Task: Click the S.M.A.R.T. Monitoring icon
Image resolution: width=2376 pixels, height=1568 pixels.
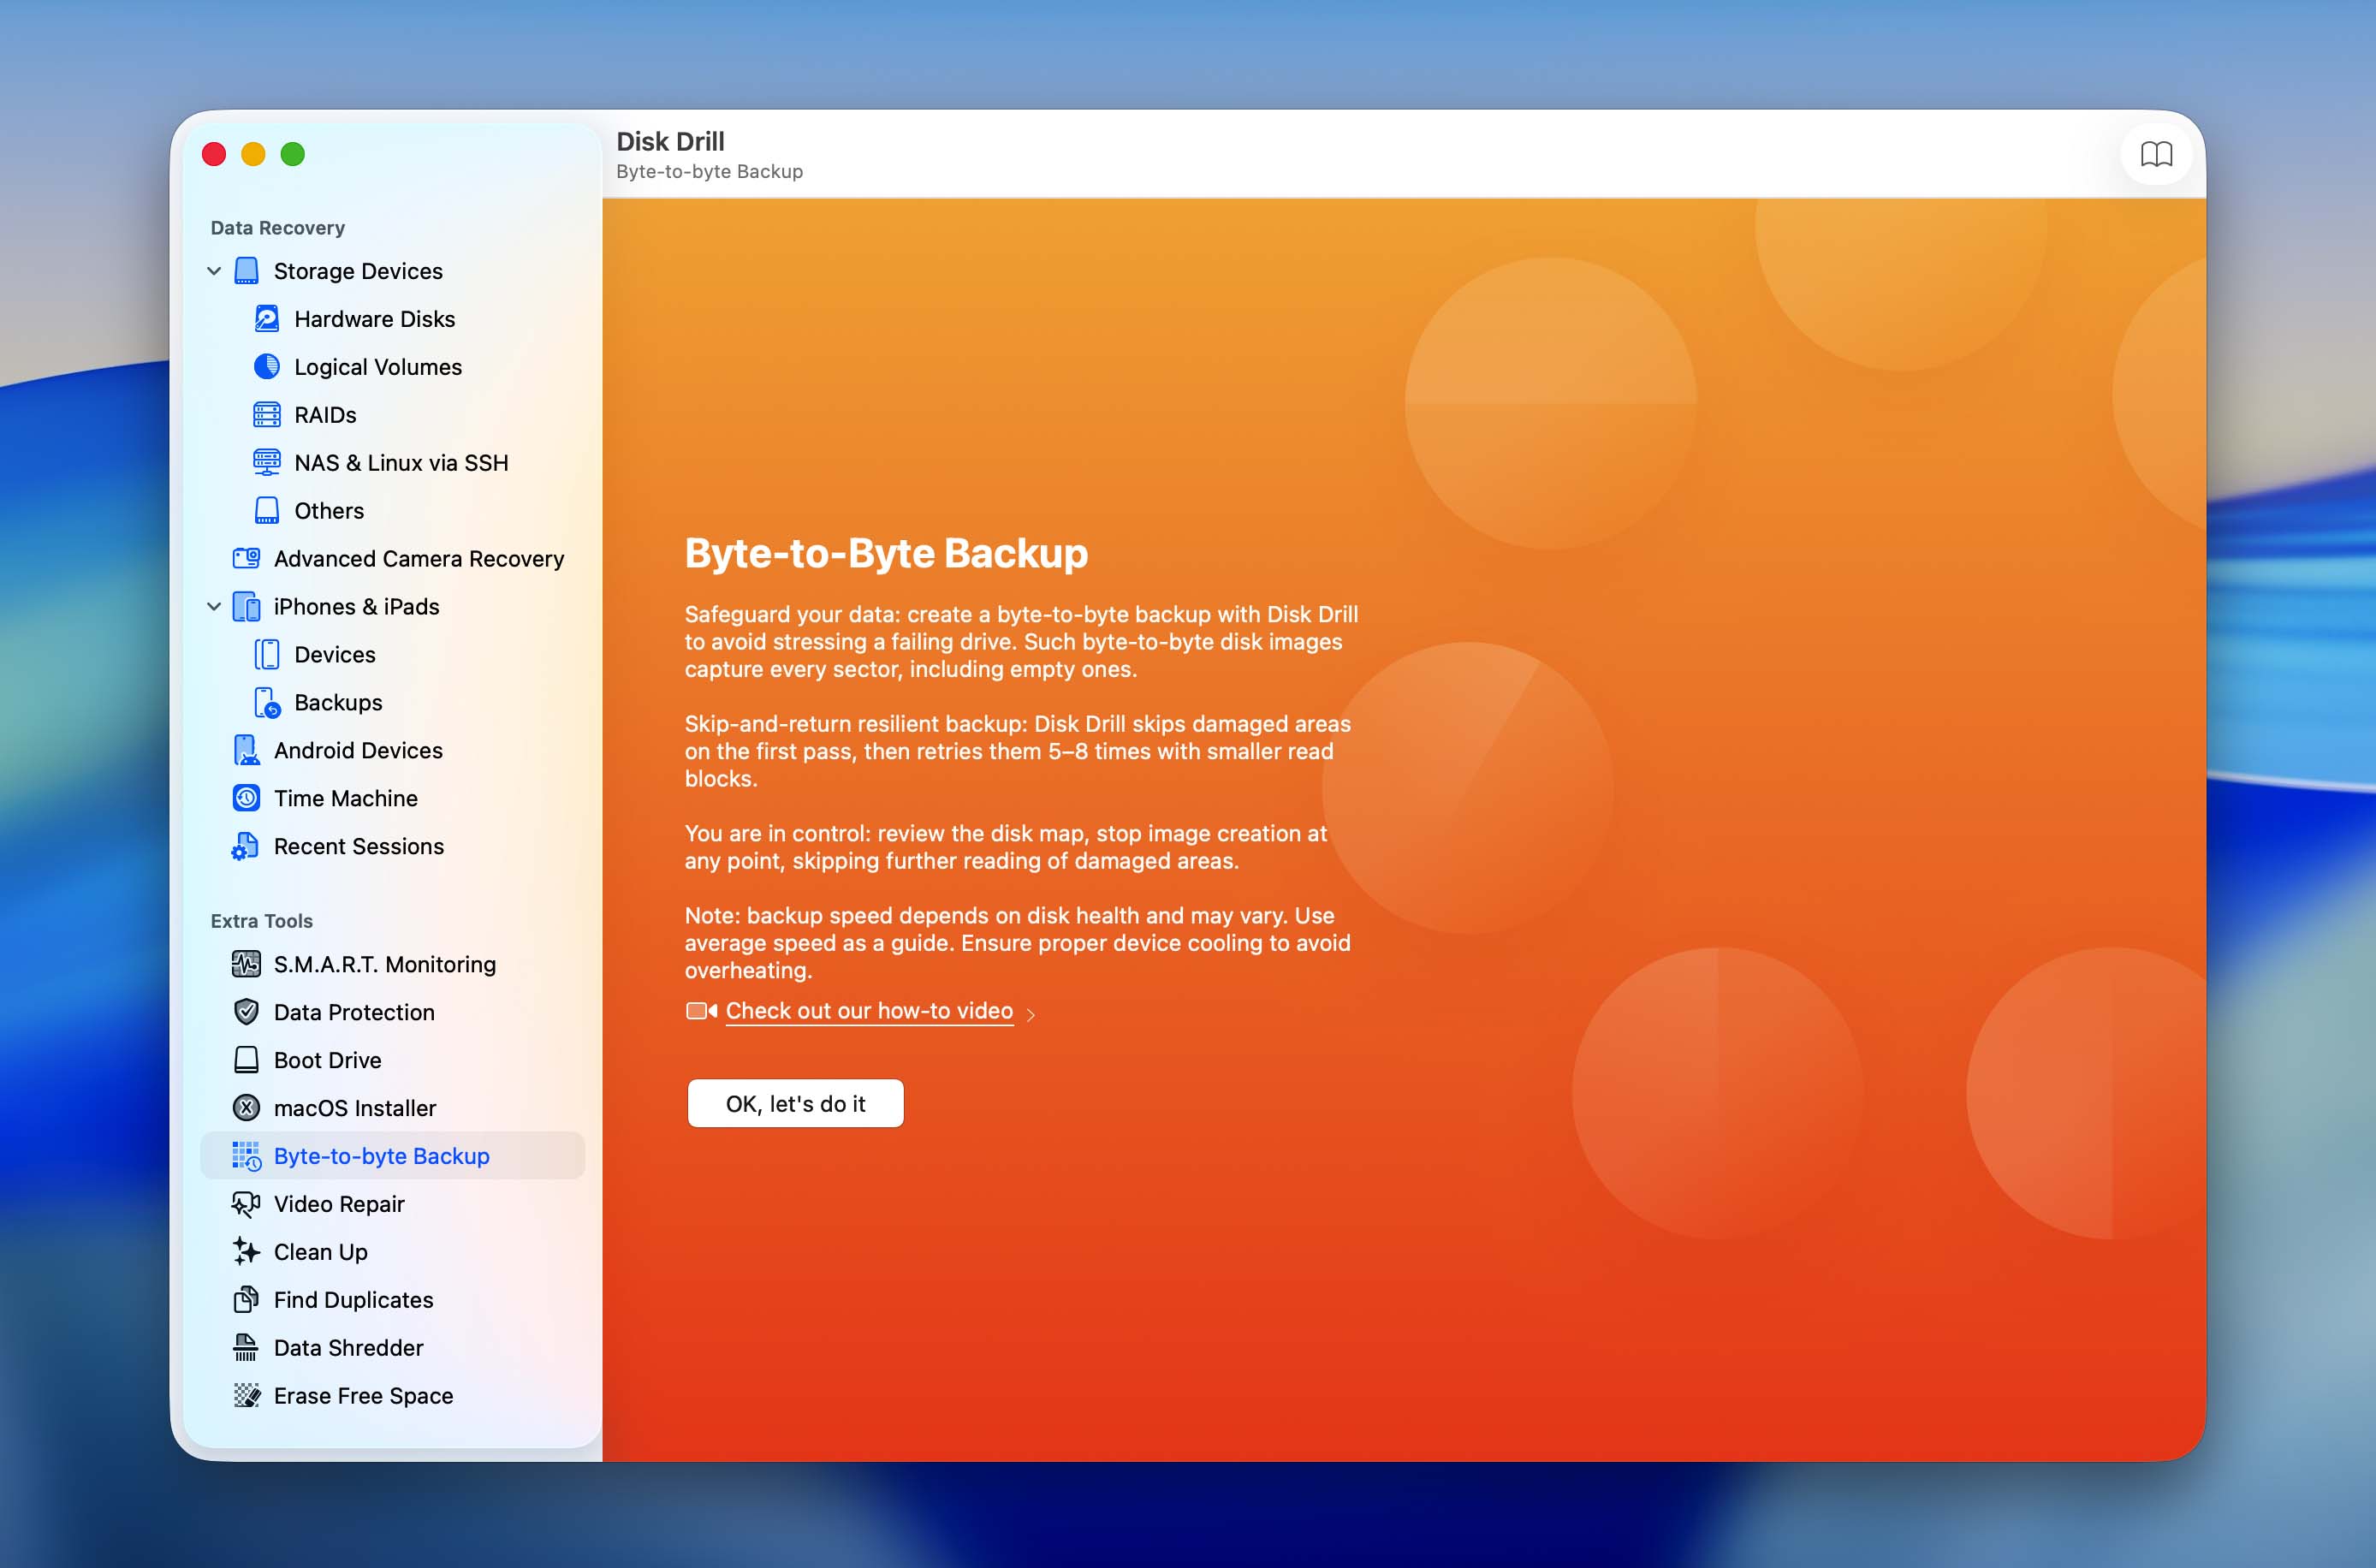Action: [246, 965]
